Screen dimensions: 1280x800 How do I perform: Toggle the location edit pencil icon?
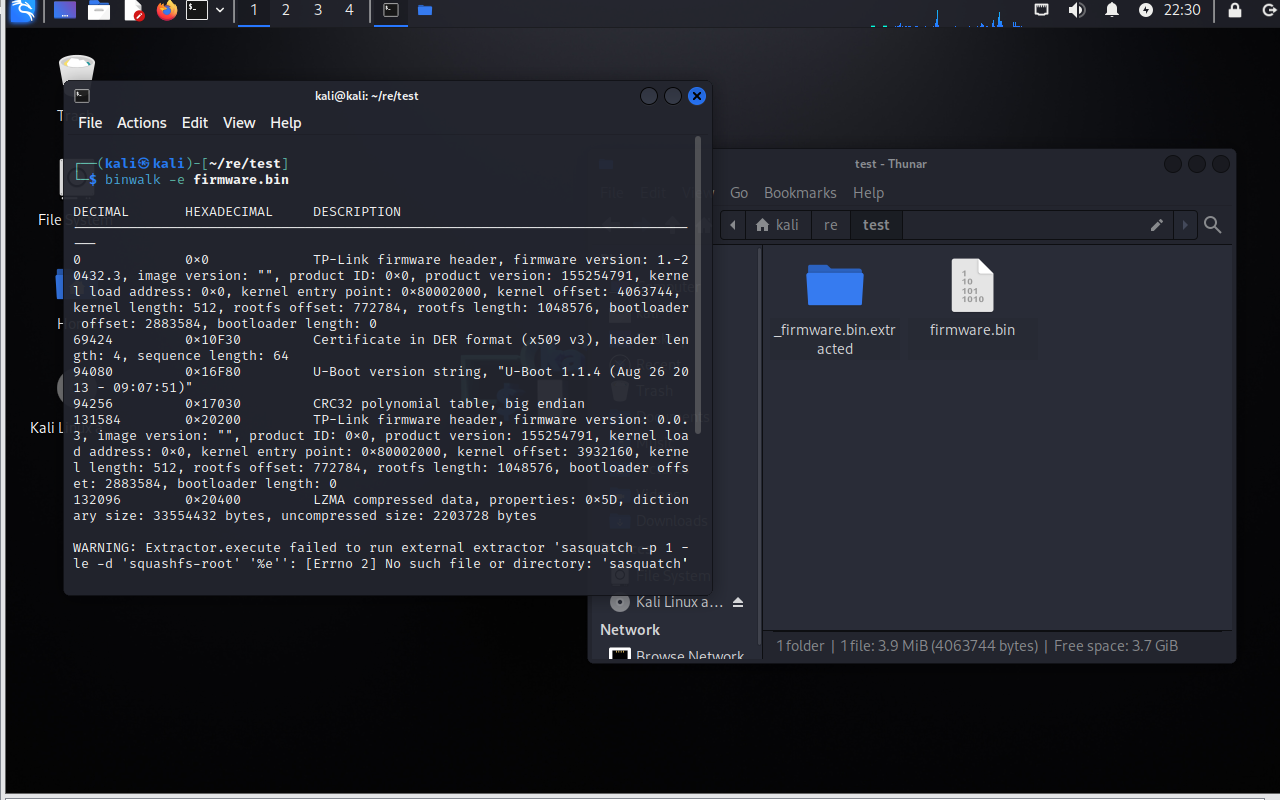click(x=1157, y=225)
